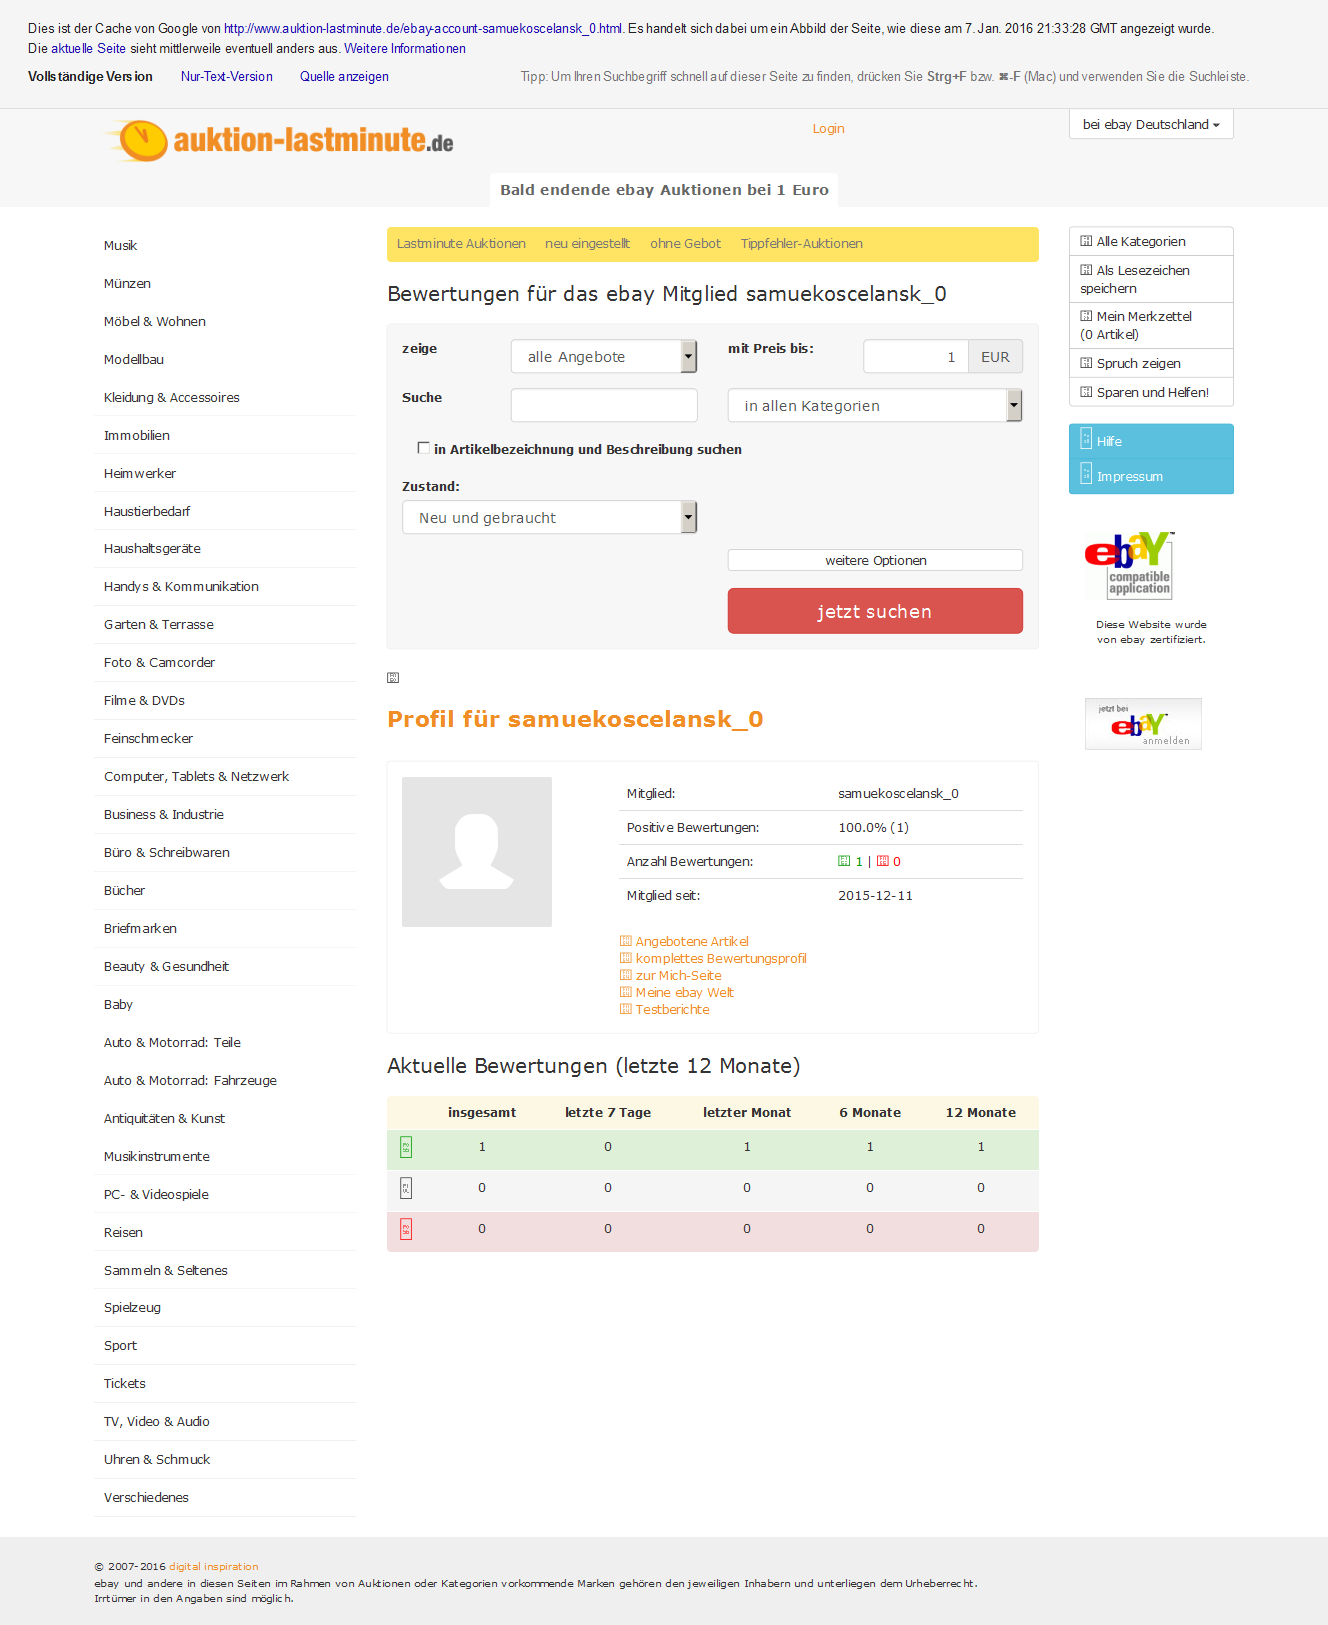
Task: Click the neutral row icon in ratings table
Action: (x=406, y=1188)
